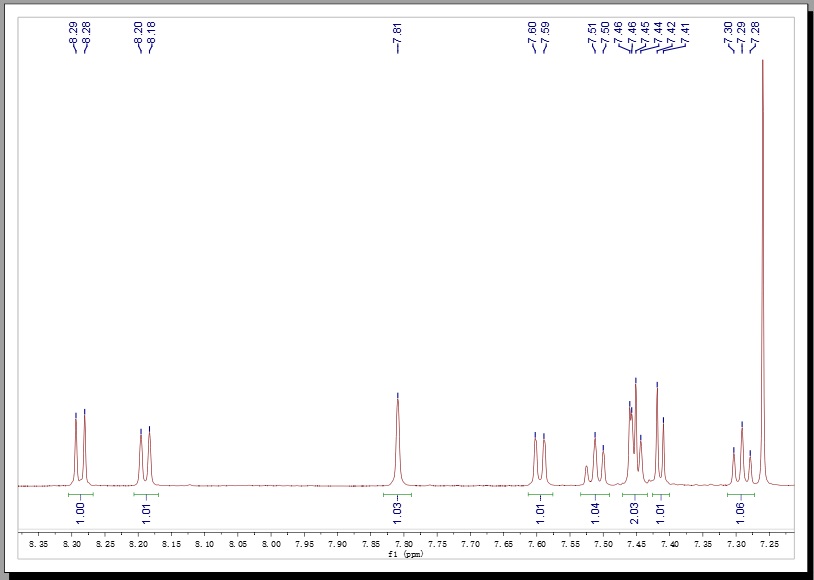
Task: Select the 1.03 integral value
Action: tap(397, 513)
